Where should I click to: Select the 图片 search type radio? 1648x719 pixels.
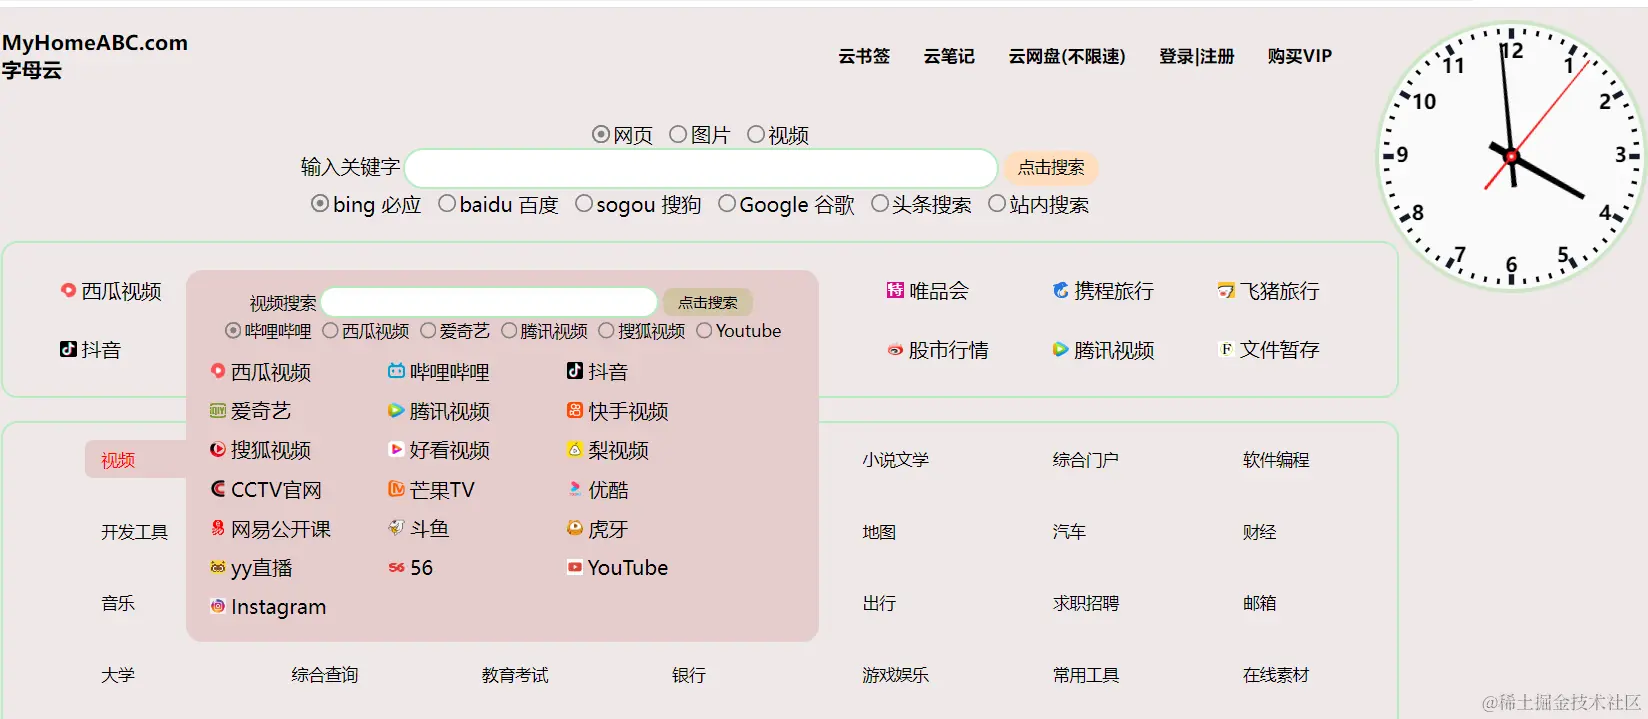[678, 134]
